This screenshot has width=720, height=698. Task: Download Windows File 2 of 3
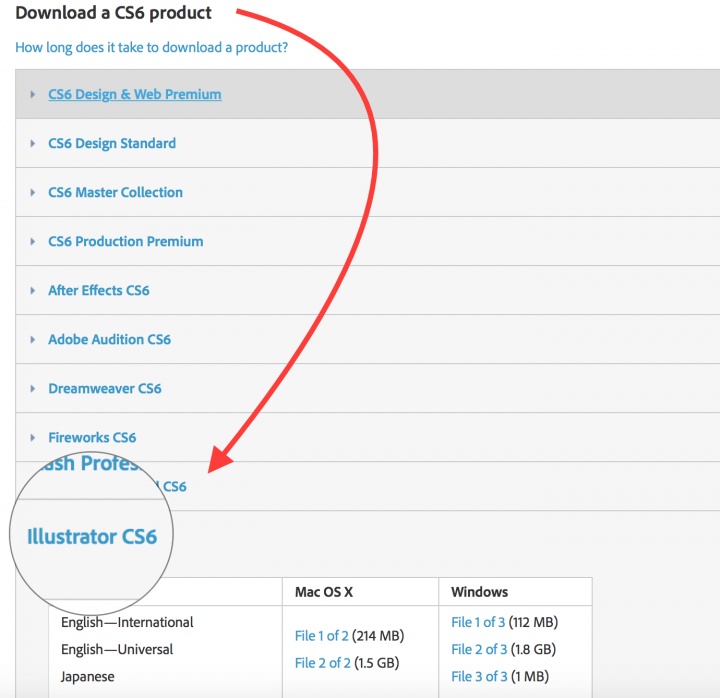coord(479,649)
